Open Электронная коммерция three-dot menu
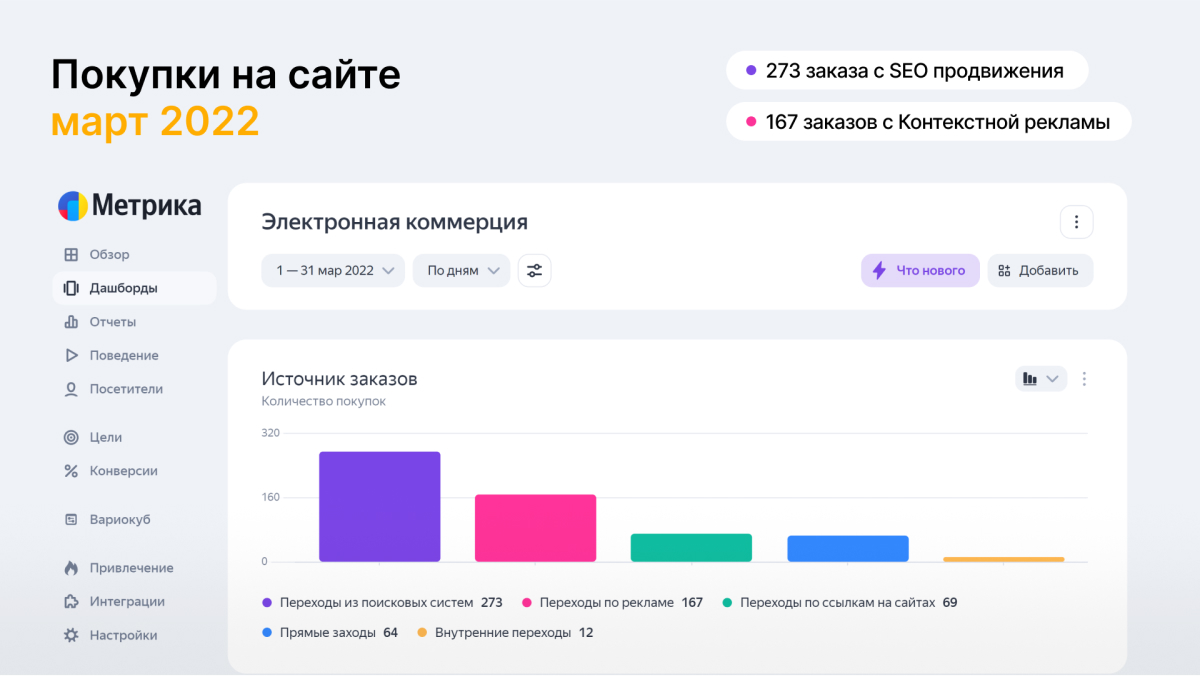The width and height of the screenshot is (1200, 676). (1076, 222)
